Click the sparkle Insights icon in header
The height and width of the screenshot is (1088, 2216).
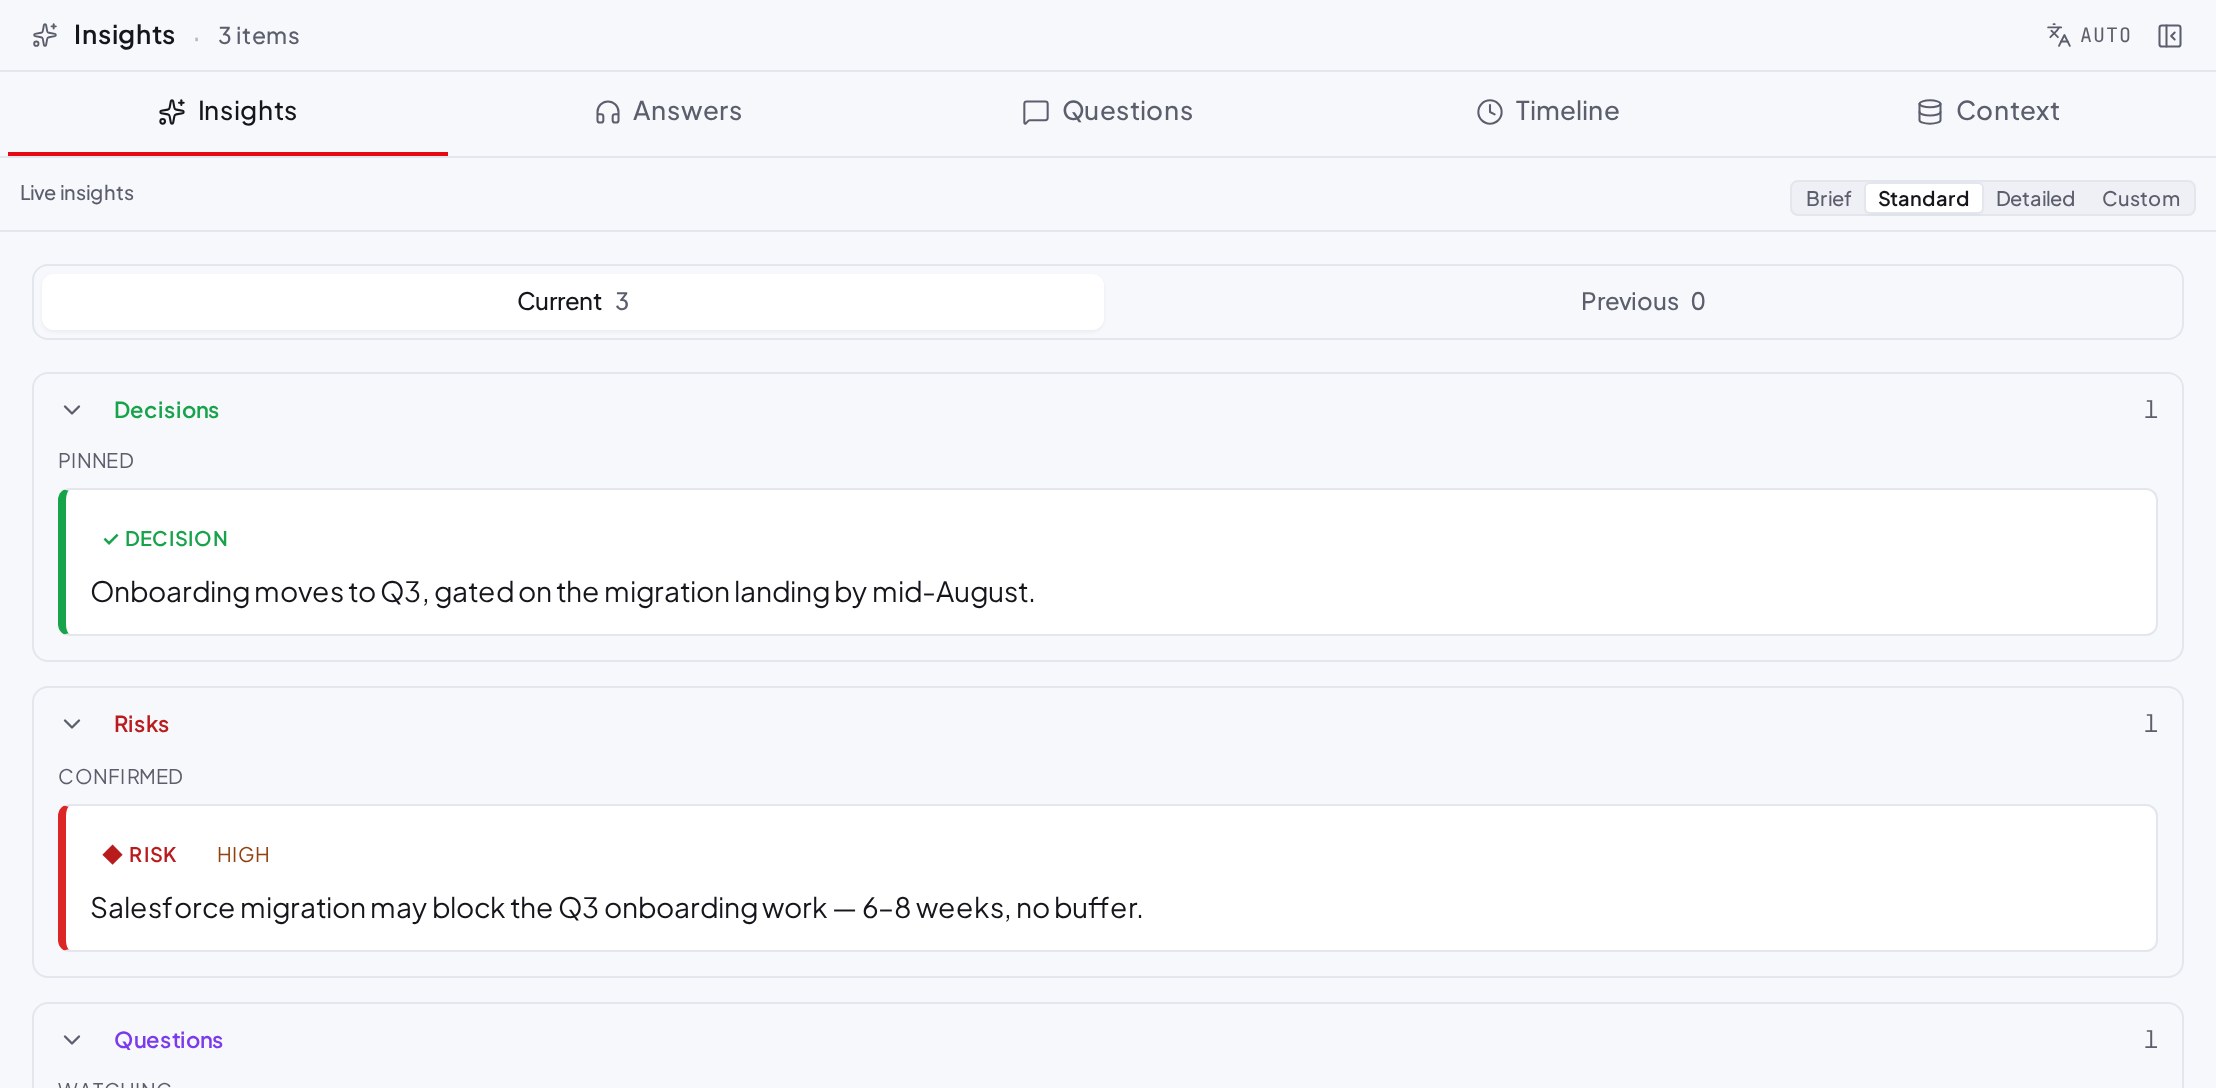45,36
